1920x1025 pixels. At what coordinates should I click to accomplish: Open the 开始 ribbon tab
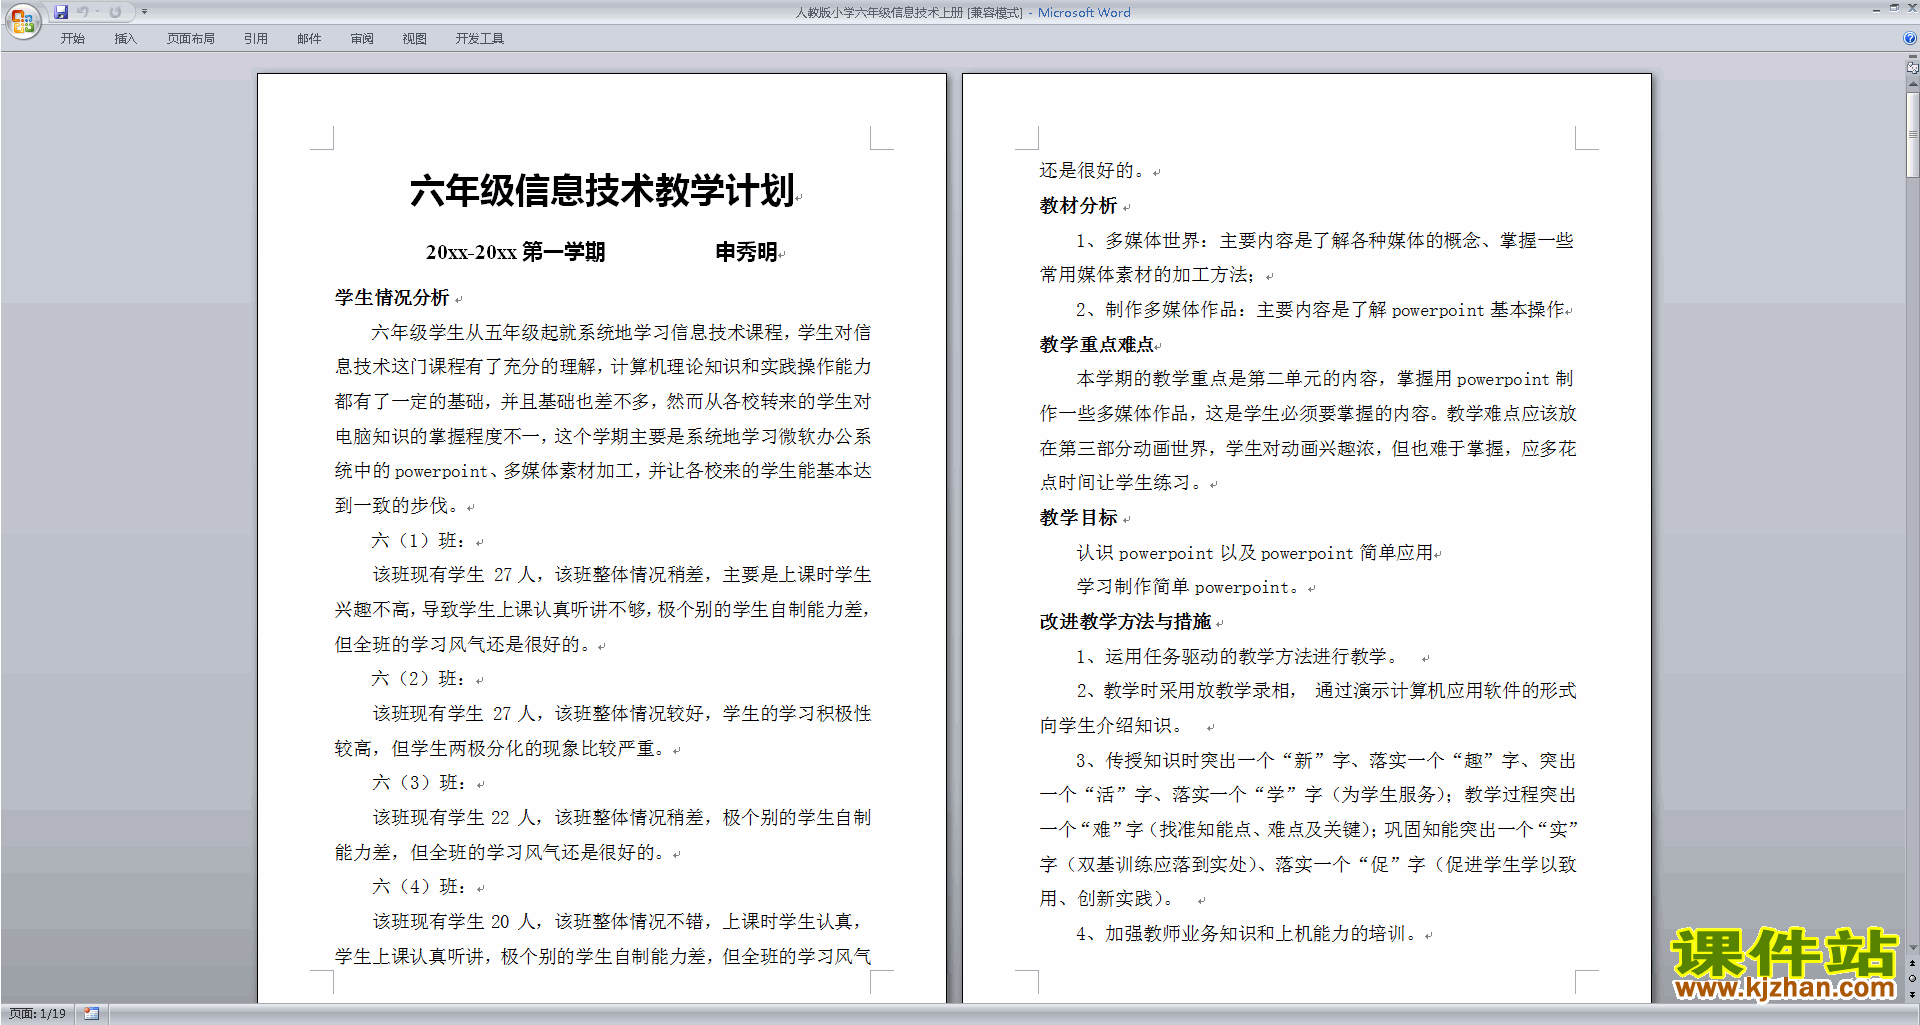72,39
